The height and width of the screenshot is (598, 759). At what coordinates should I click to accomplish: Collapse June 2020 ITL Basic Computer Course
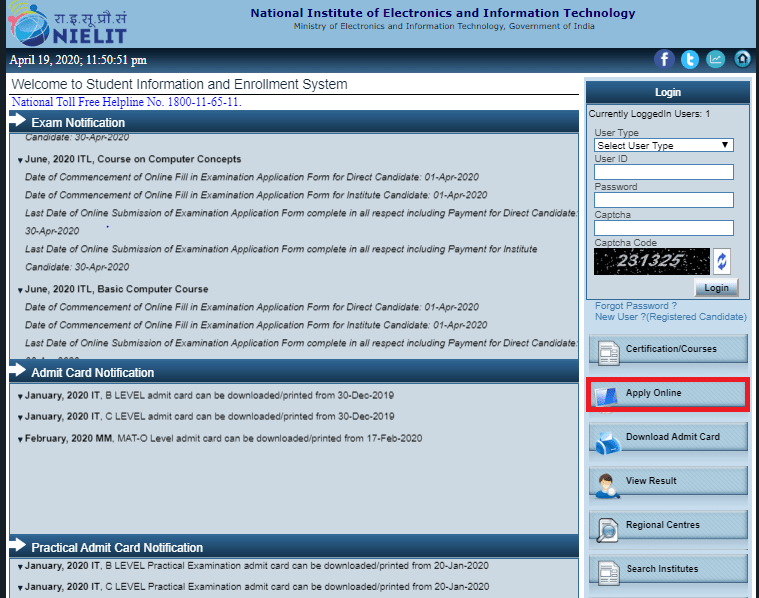[x=20, y=290]
